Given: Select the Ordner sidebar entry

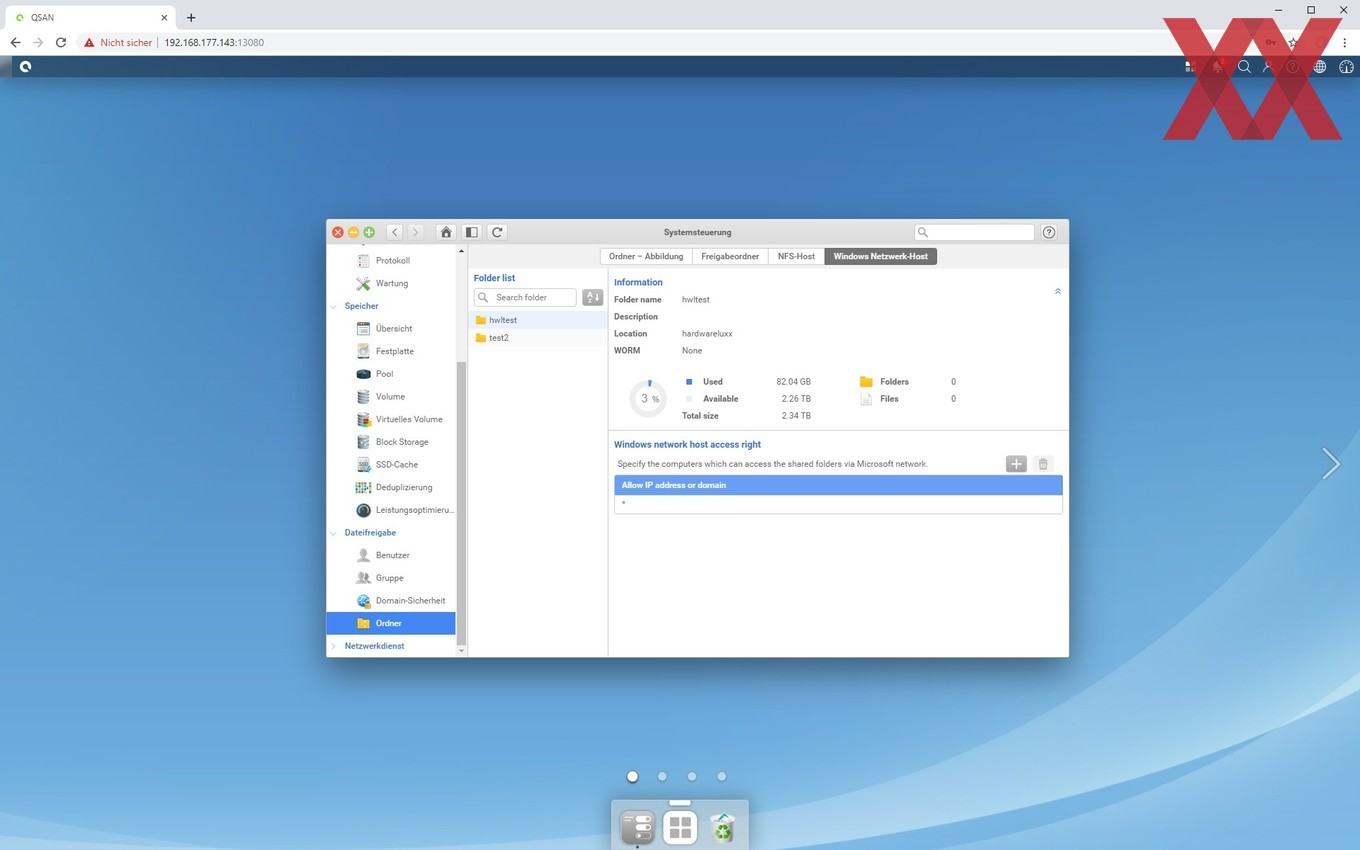Looking at the screenshot, I should tap(391, 623).
